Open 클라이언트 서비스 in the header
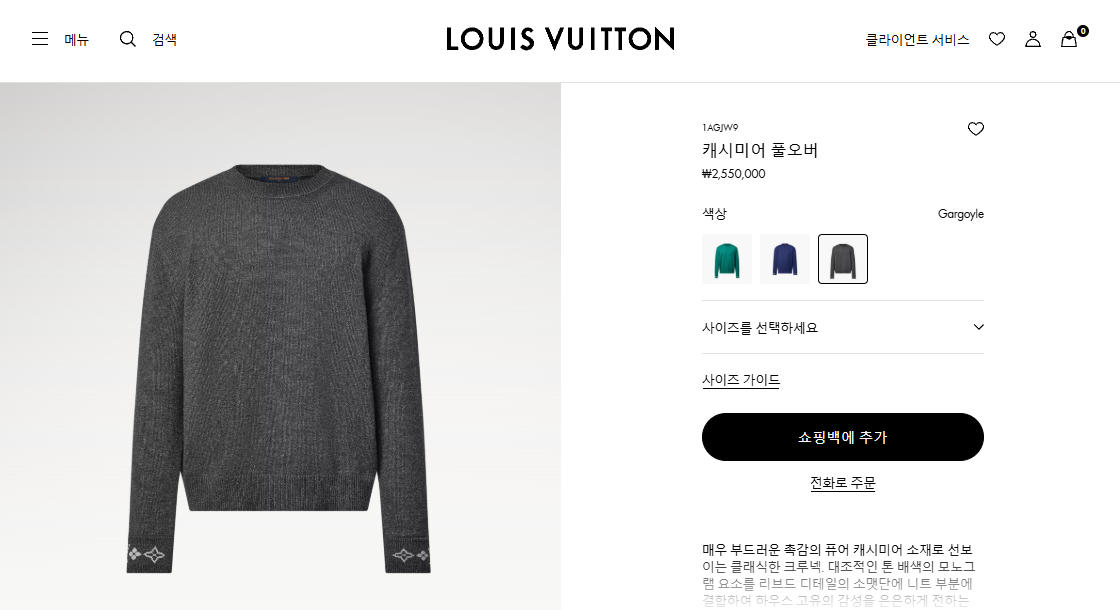Viewport: 1120px width, 610px height. [917, 39]
